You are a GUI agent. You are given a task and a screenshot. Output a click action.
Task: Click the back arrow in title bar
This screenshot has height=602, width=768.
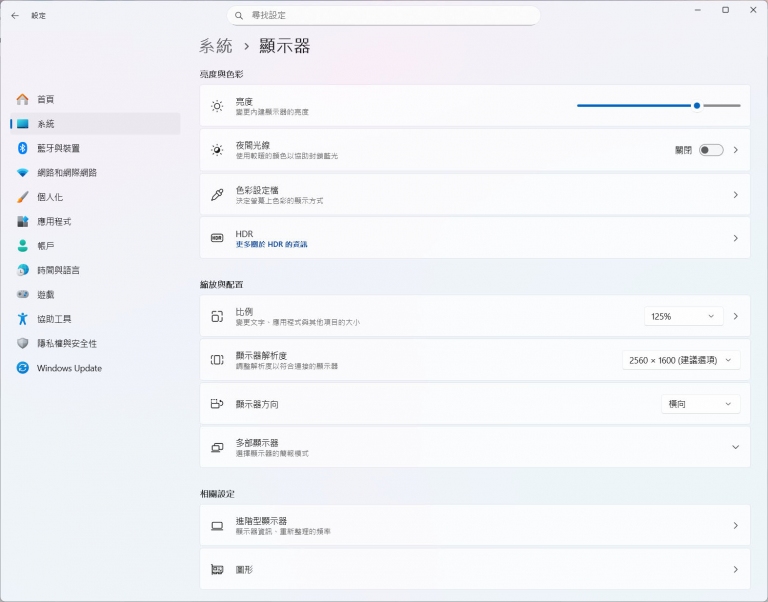15,16
